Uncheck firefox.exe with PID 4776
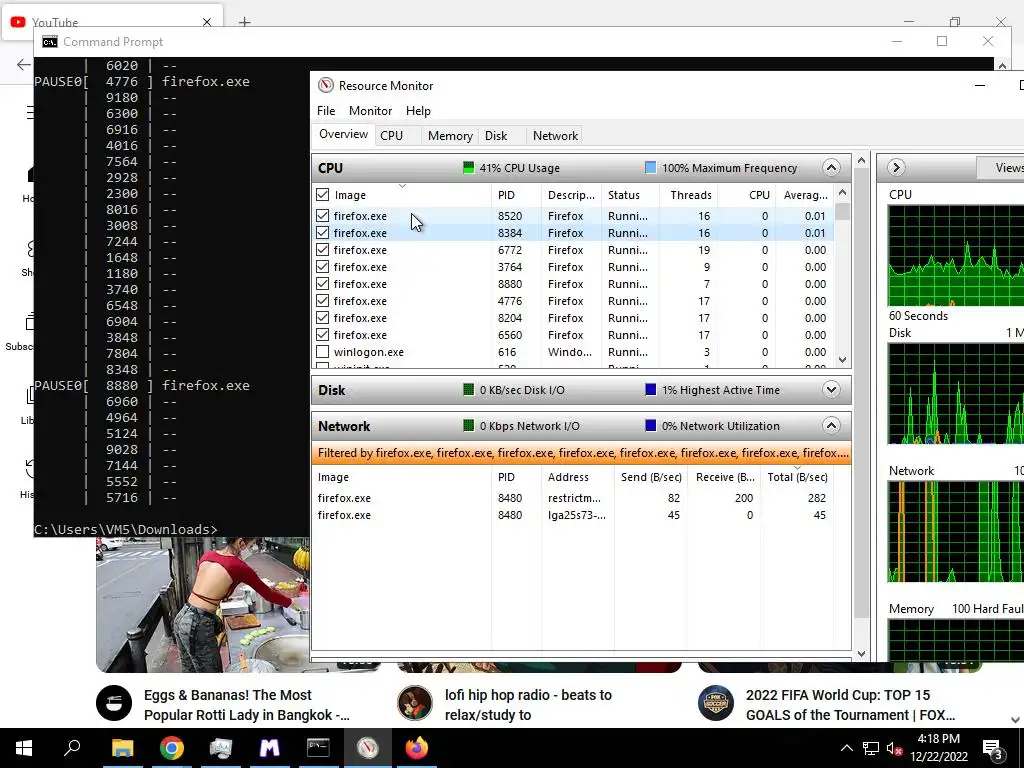The width and height of the screenshot is (1024, 768). (x=323, y=300)
